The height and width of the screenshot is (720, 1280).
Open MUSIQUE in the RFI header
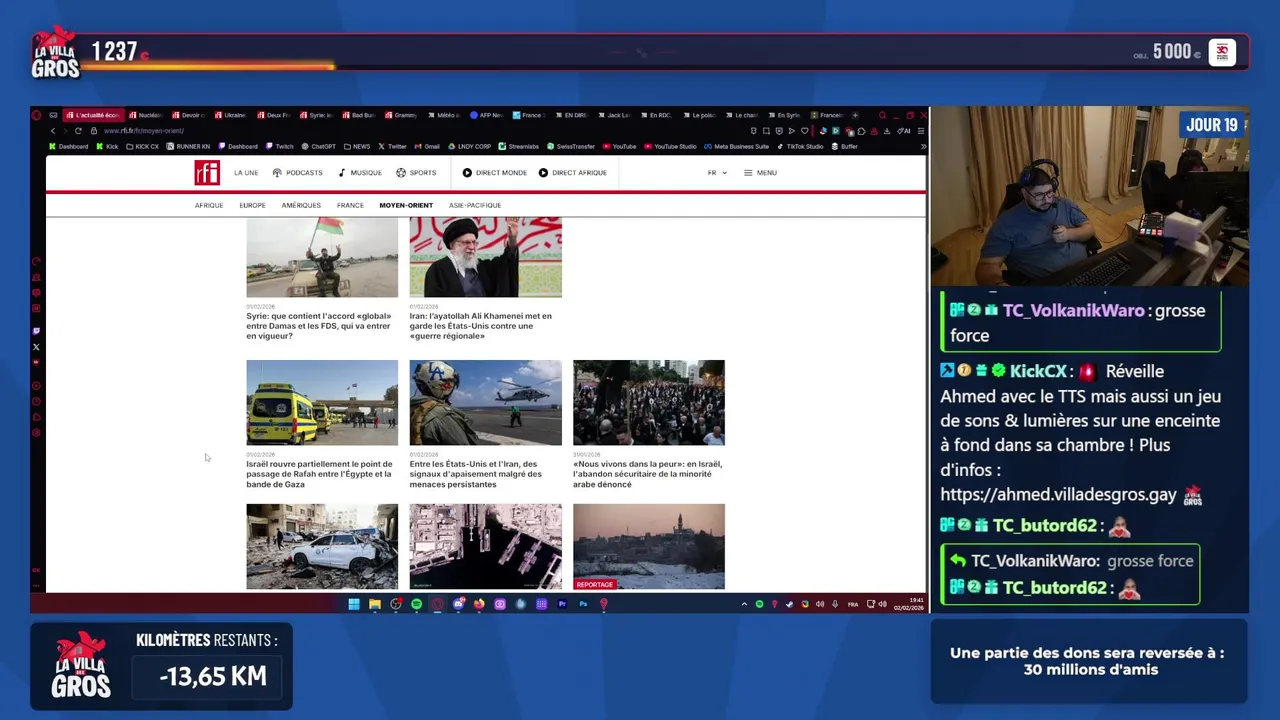pos(360,173)
